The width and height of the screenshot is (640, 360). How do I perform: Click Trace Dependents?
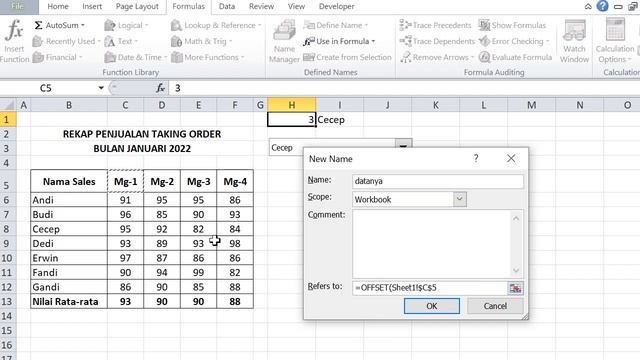click(437, 41)
